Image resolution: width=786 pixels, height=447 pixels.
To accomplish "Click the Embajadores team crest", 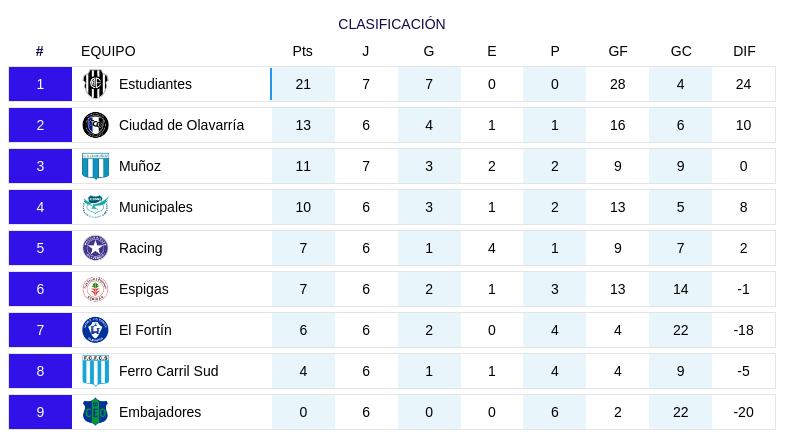I will (96, 412).
